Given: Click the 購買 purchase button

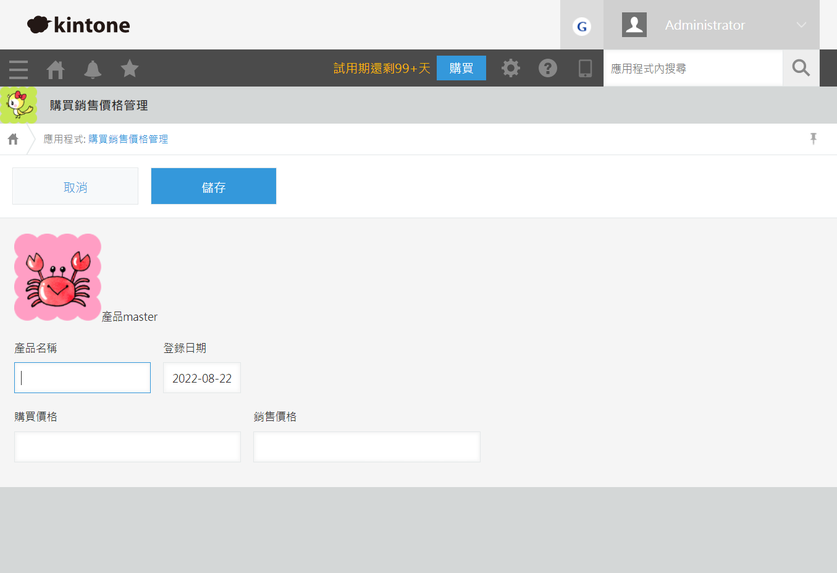Looking at the screenshot, I should pos(461,68).
